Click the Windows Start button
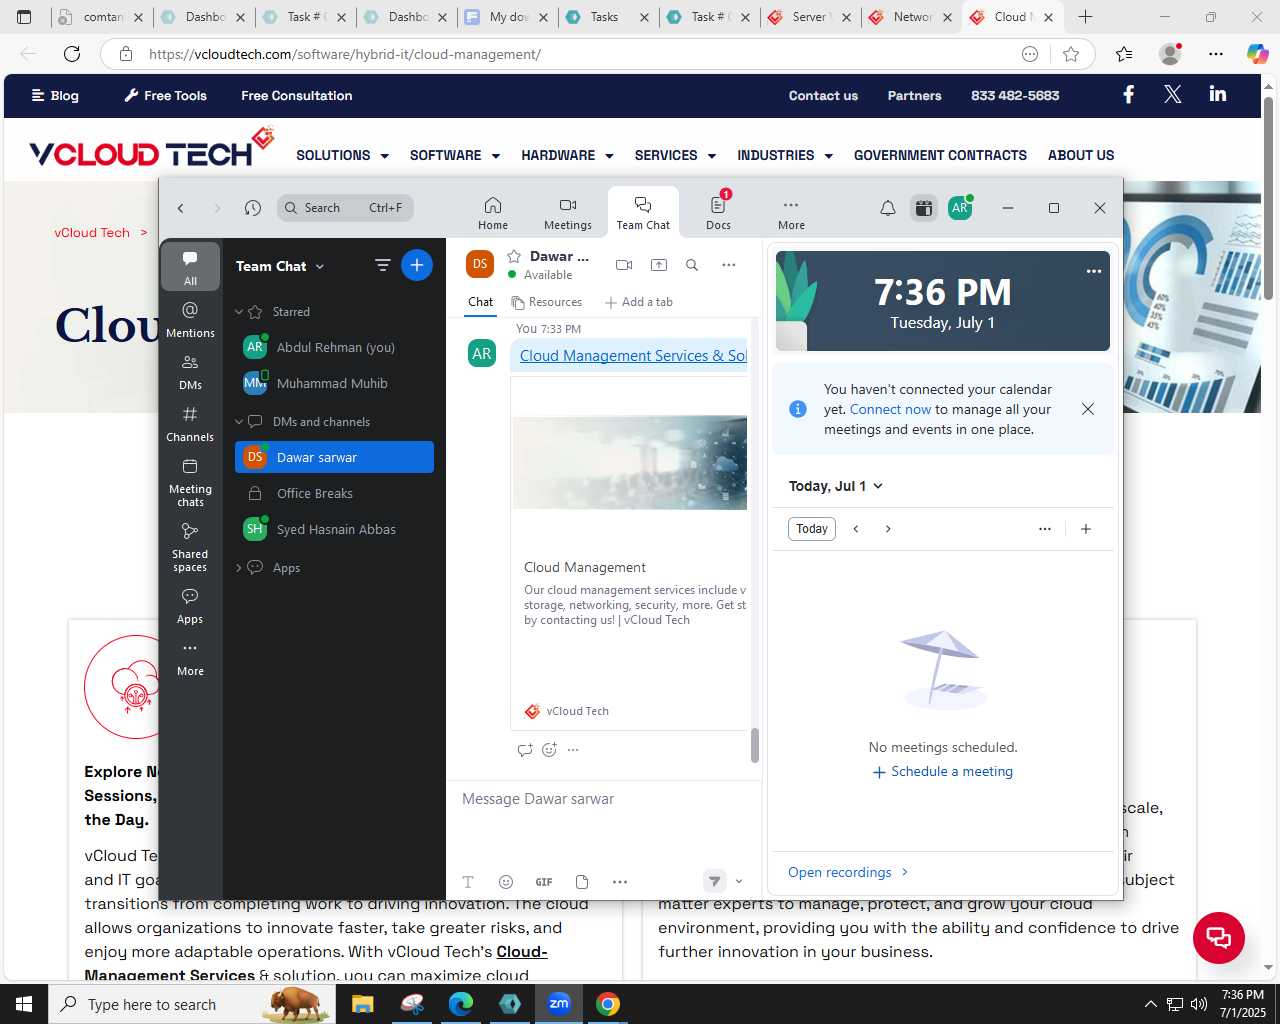The height and width of the screenshot is (1024, 1280). click(24, 1004)
